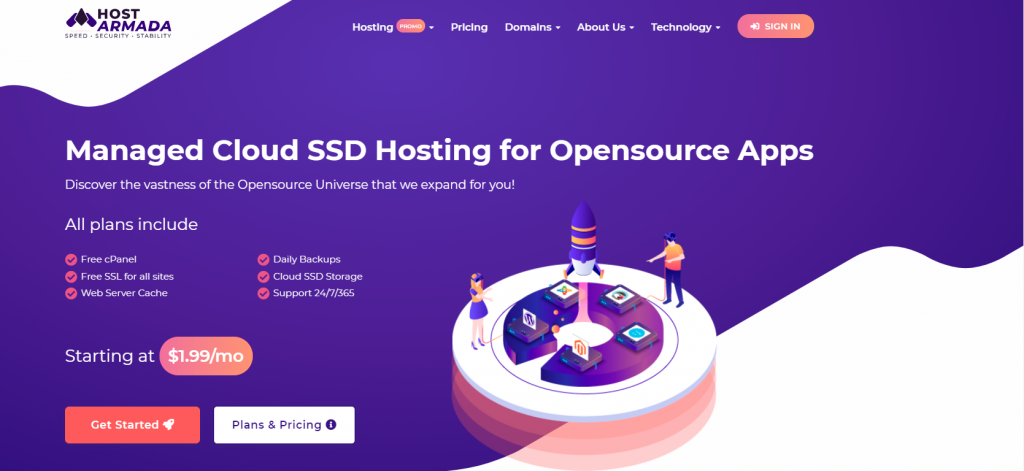Screen dimensions: 1024x471
Task: Click the checkmark beside Daily Backups
Action: click(263, 259)
